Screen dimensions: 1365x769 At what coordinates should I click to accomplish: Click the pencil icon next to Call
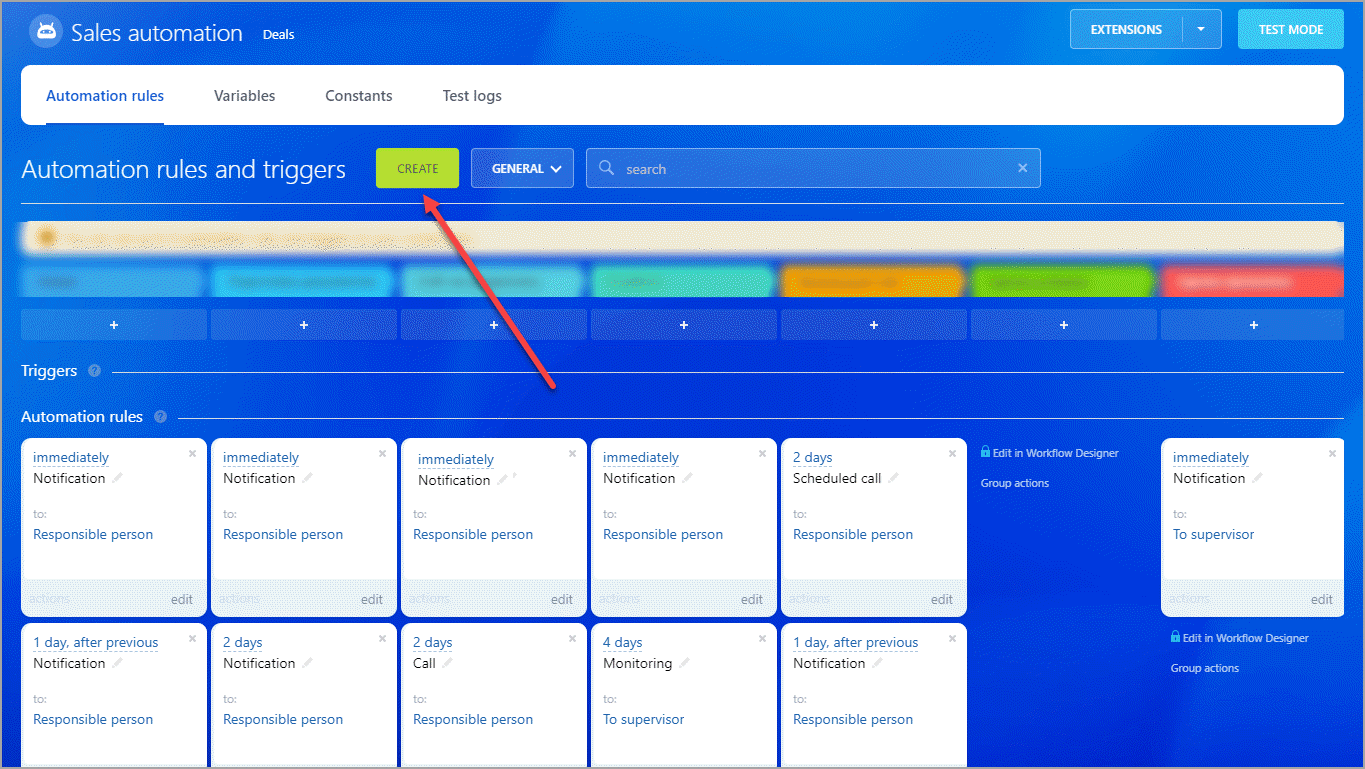point(447,663)
